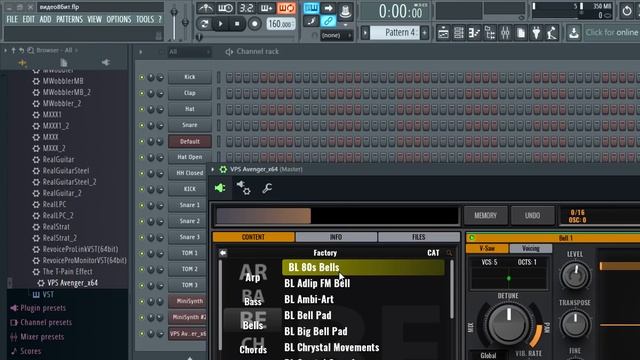Screen dimensions: 640x360
Task: Select preset BL Adlip FM Bell
Action: click(317, 283)
